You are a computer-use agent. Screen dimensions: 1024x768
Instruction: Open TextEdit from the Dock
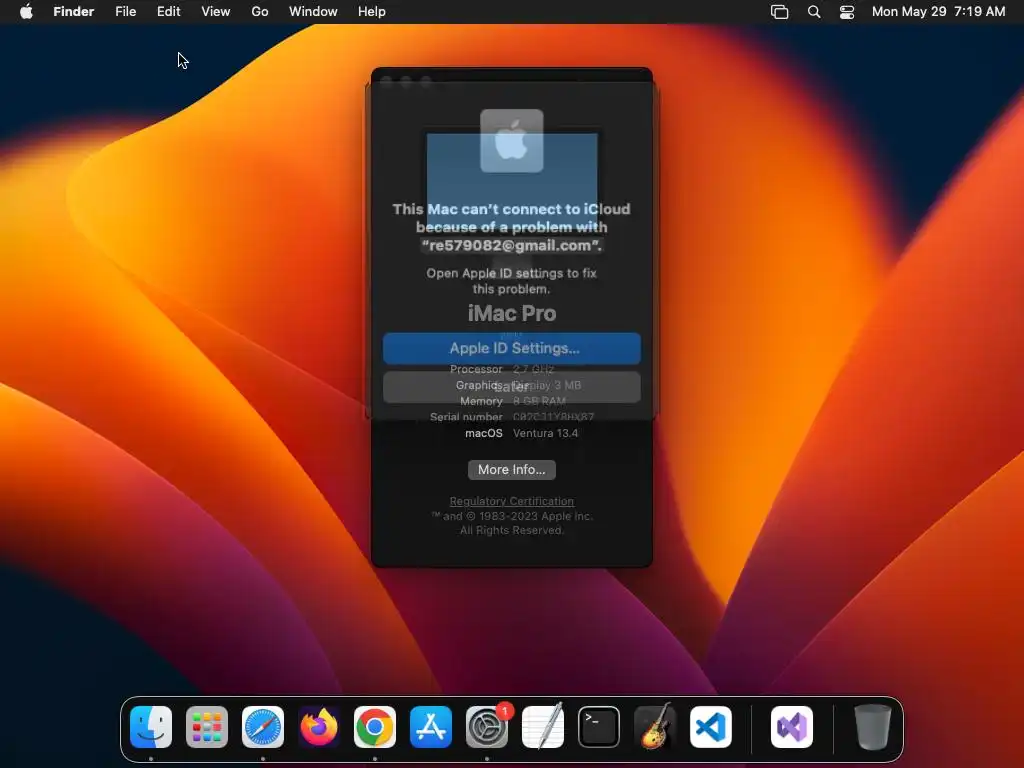pos(543,727)
